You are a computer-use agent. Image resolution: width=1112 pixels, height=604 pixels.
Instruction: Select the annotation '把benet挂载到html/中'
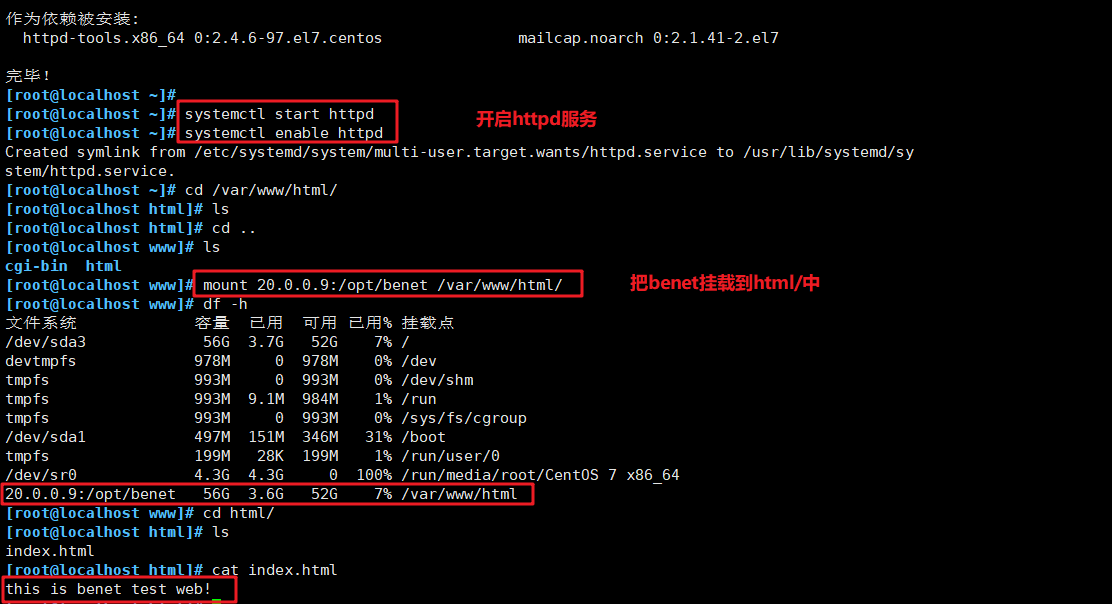coord(725,283)
